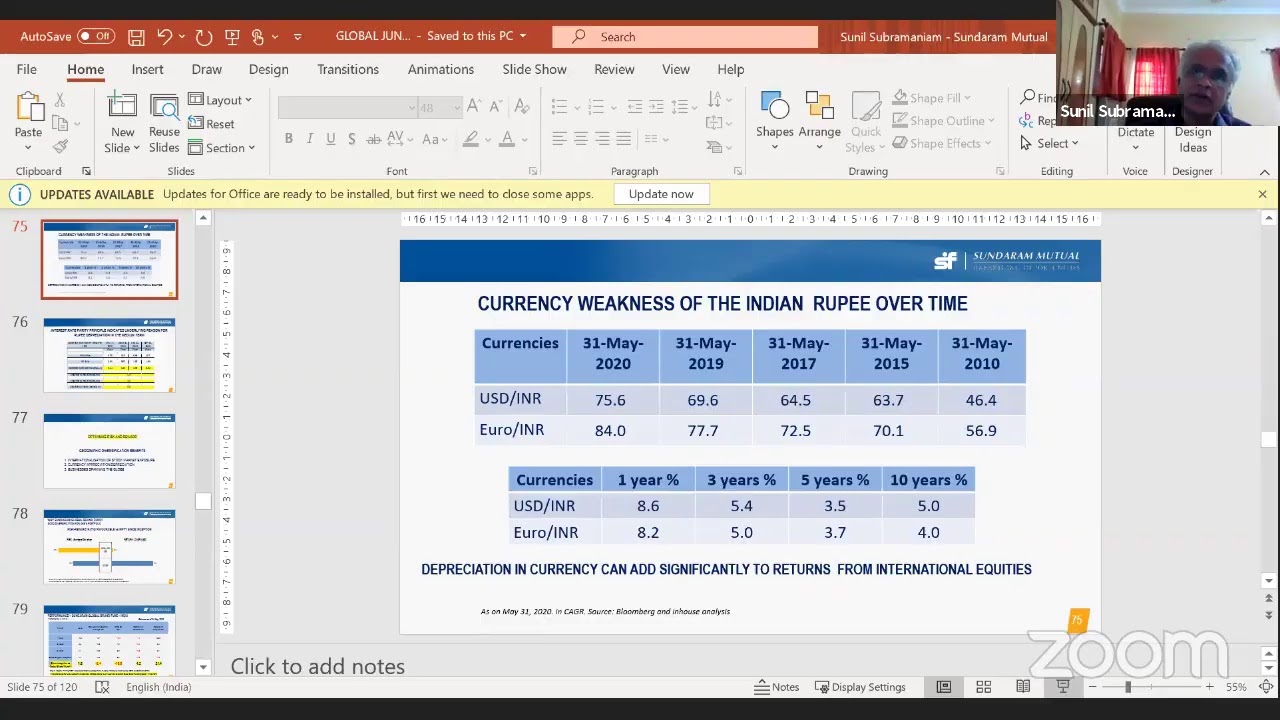Undo the last action
Image resolution: width=1280 pixels, height=720 pixels.
[165, 36]
